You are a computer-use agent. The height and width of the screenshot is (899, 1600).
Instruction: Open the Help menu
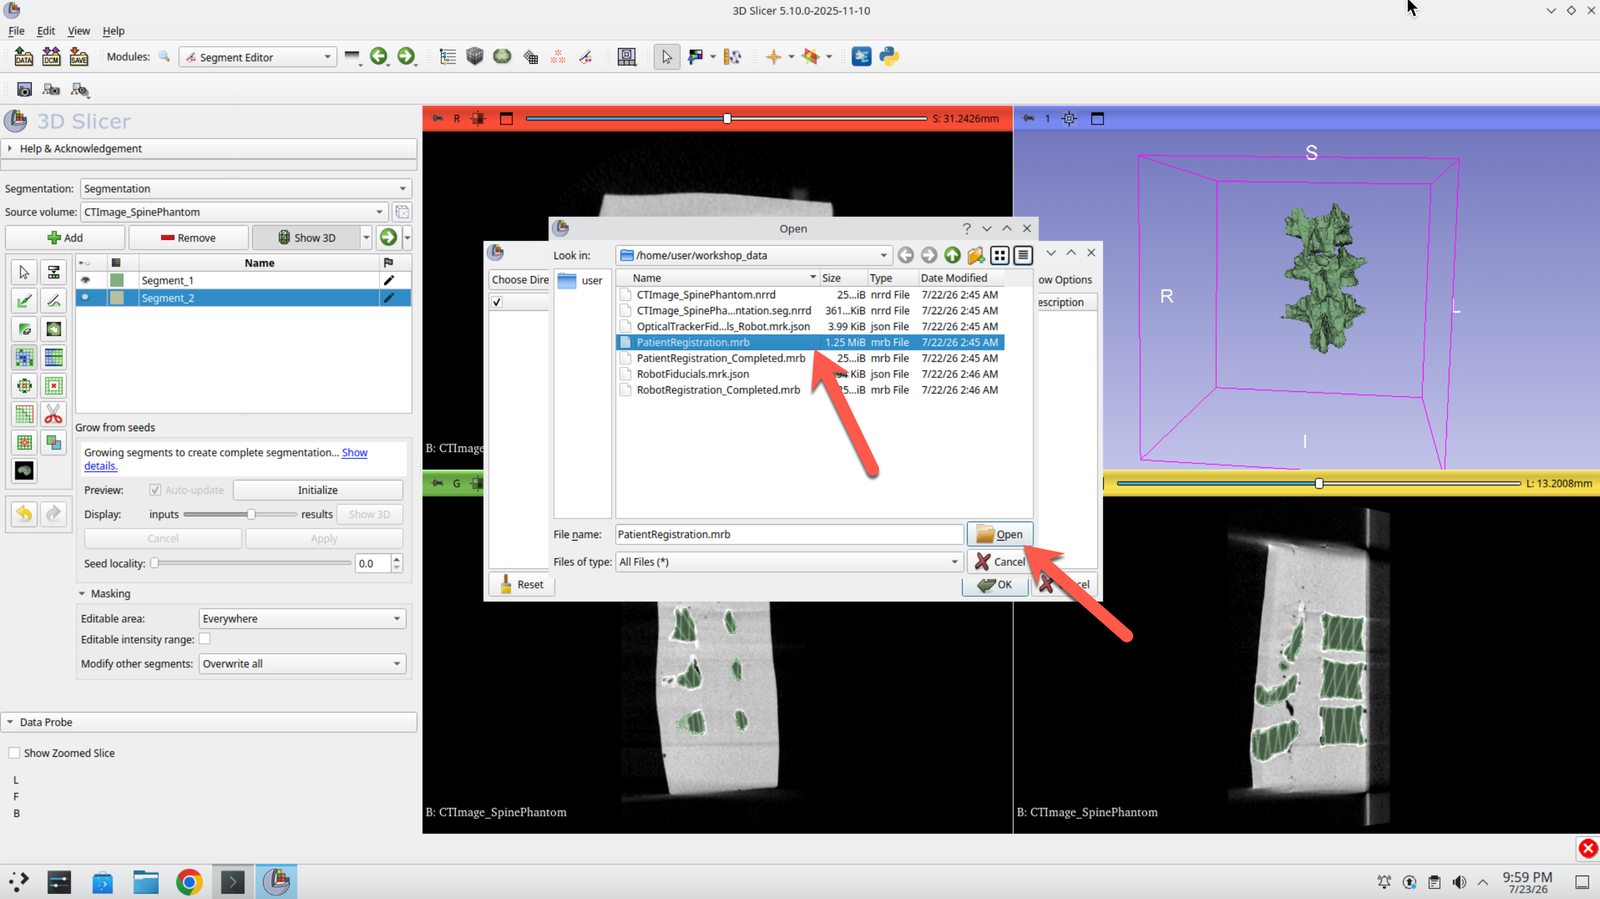tap(114, 31)
